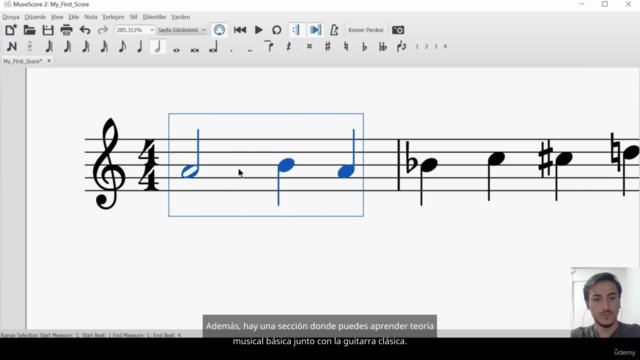Select voice 2
The image size is (640, 360).
(426, 47)
